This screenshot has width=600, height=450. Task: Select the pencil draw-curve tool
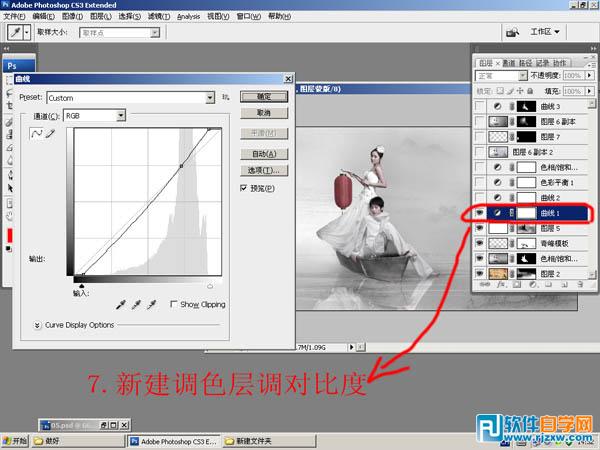50,134
